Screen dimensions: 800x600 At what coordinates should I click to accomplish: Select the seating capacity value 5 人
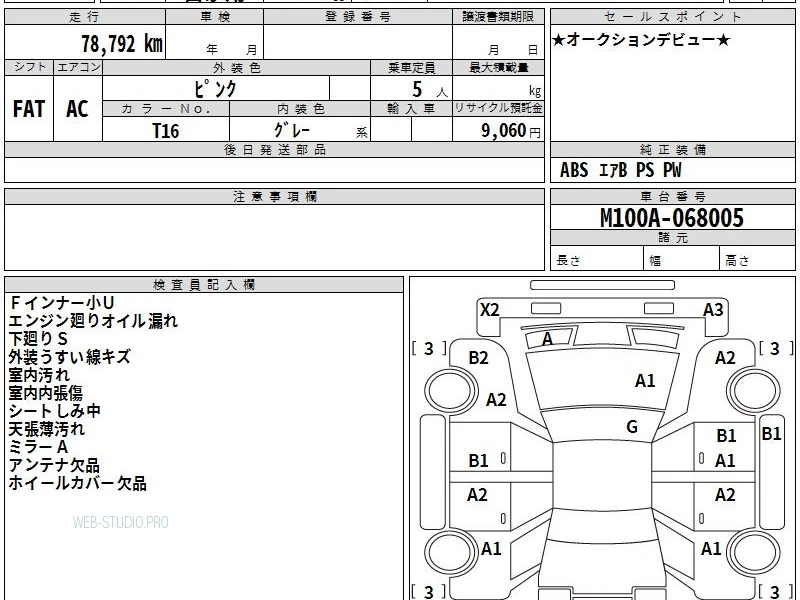(430, 90)
